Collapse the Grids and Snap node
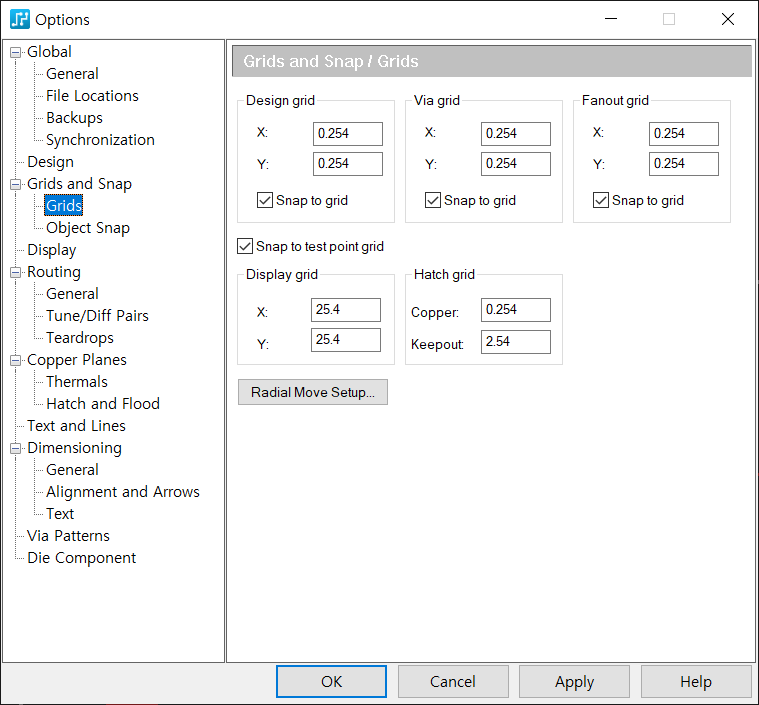 tap(15, 184)
